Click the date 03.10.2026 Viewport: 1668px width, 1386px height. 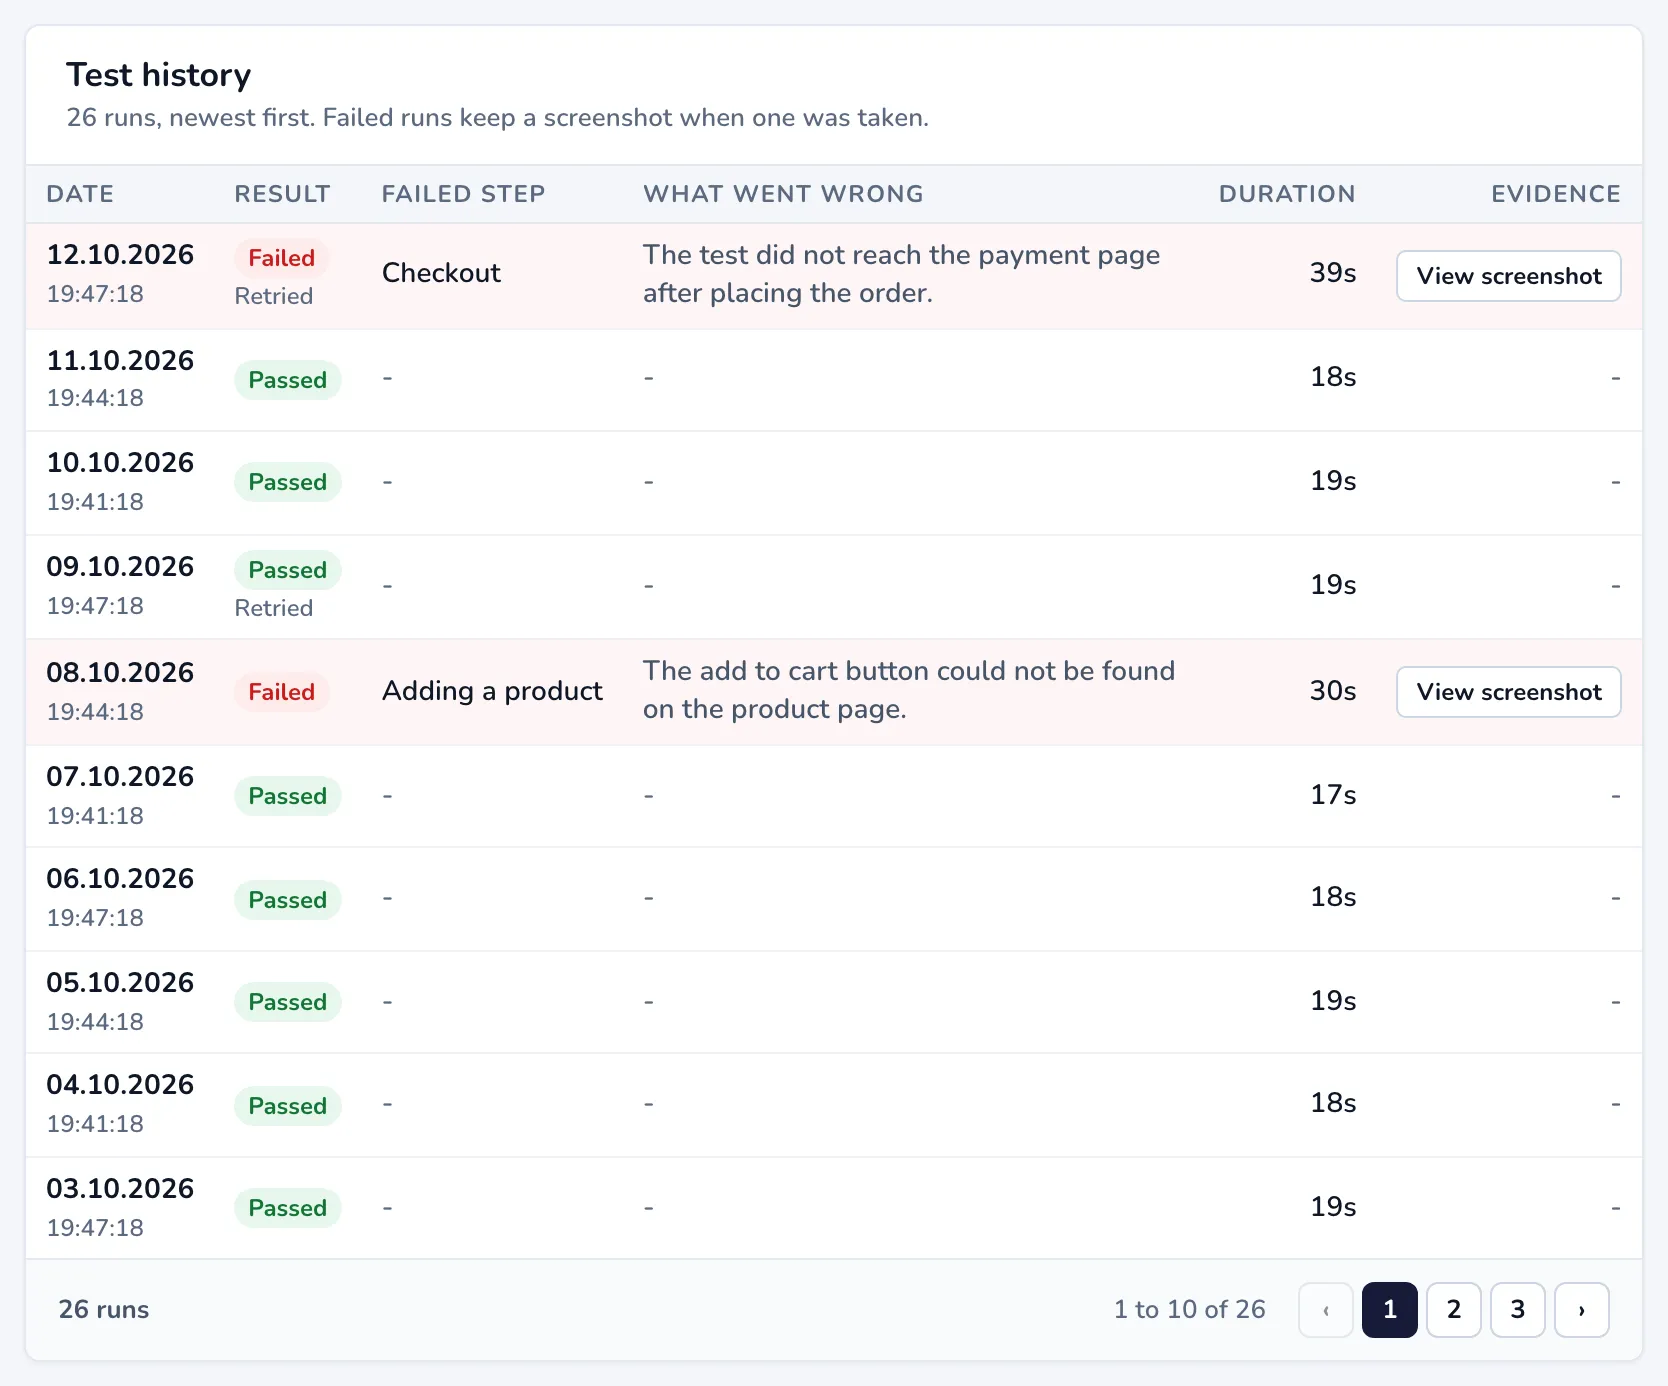coord(120,1189)
